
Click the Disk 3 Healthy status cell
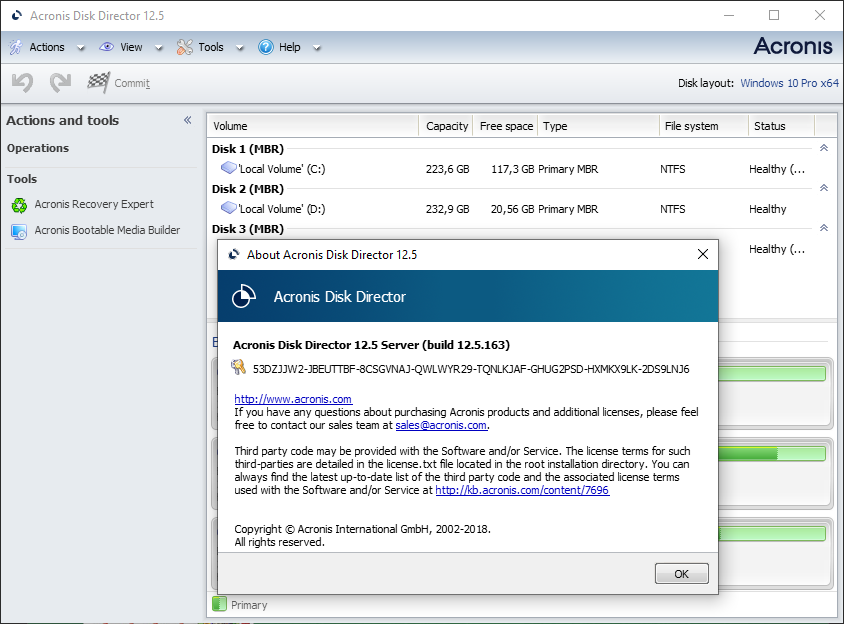point(777,249)
